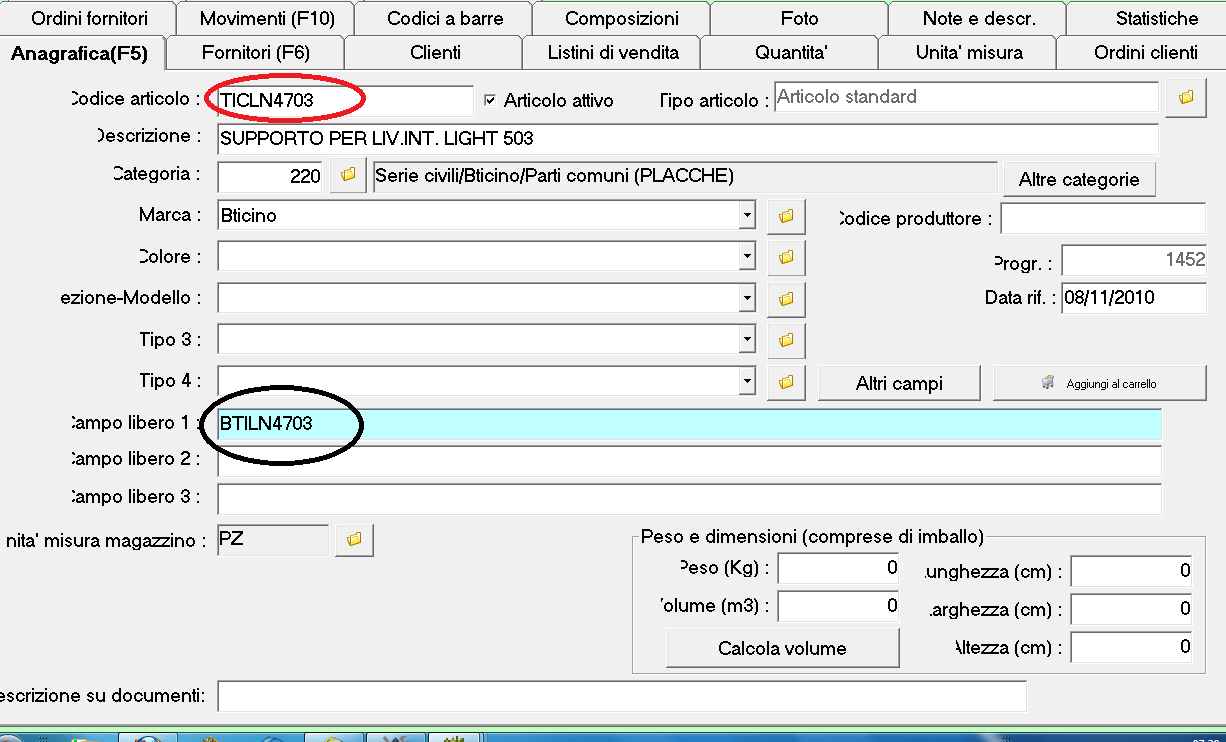Click Campo libero 1 field
This screenshot has height=742, width=1226.
click(689, 424)
